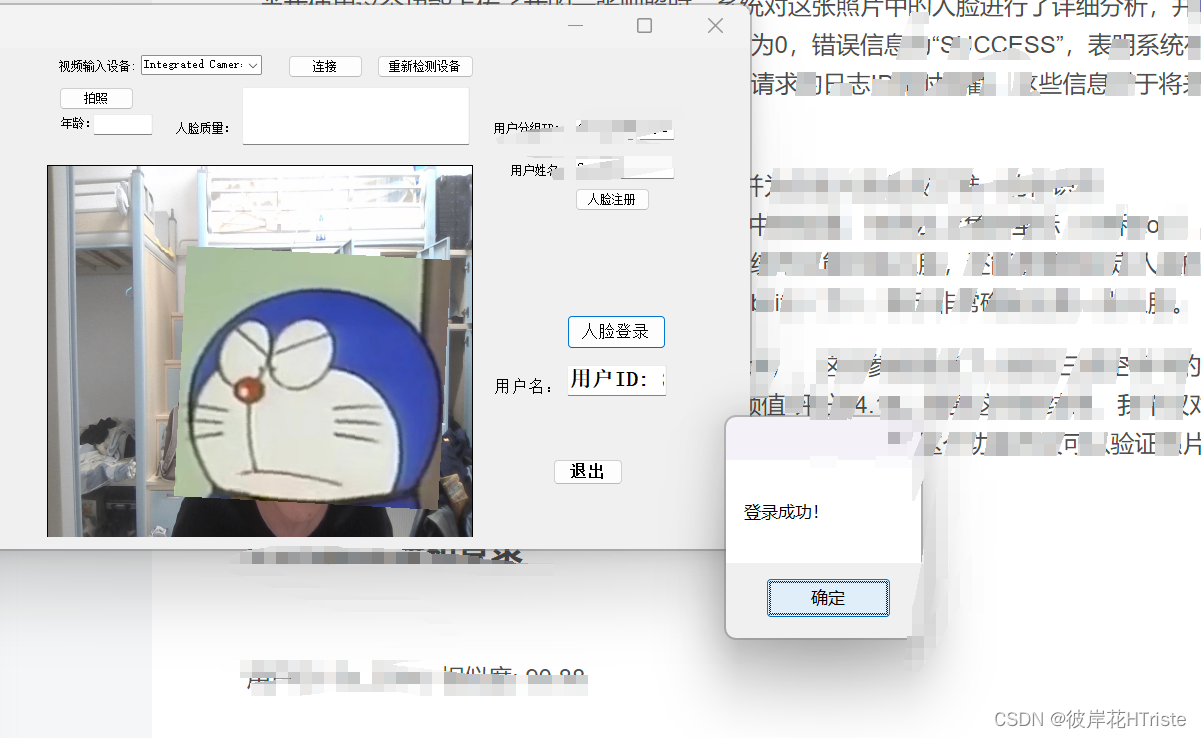This screenshot has width=1201, height=738.
Task: Click the 拍照 button
Action: click(x=96, y=98)
